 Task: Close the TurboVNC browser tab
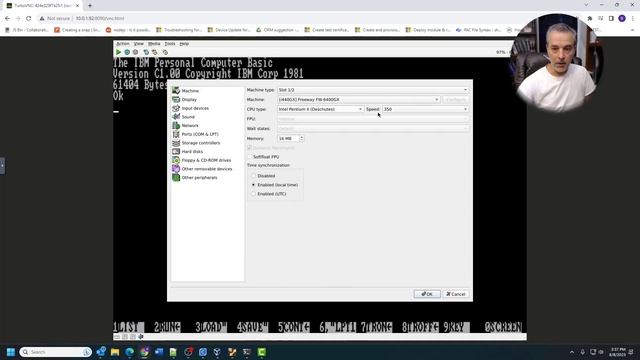coord(77,6)
